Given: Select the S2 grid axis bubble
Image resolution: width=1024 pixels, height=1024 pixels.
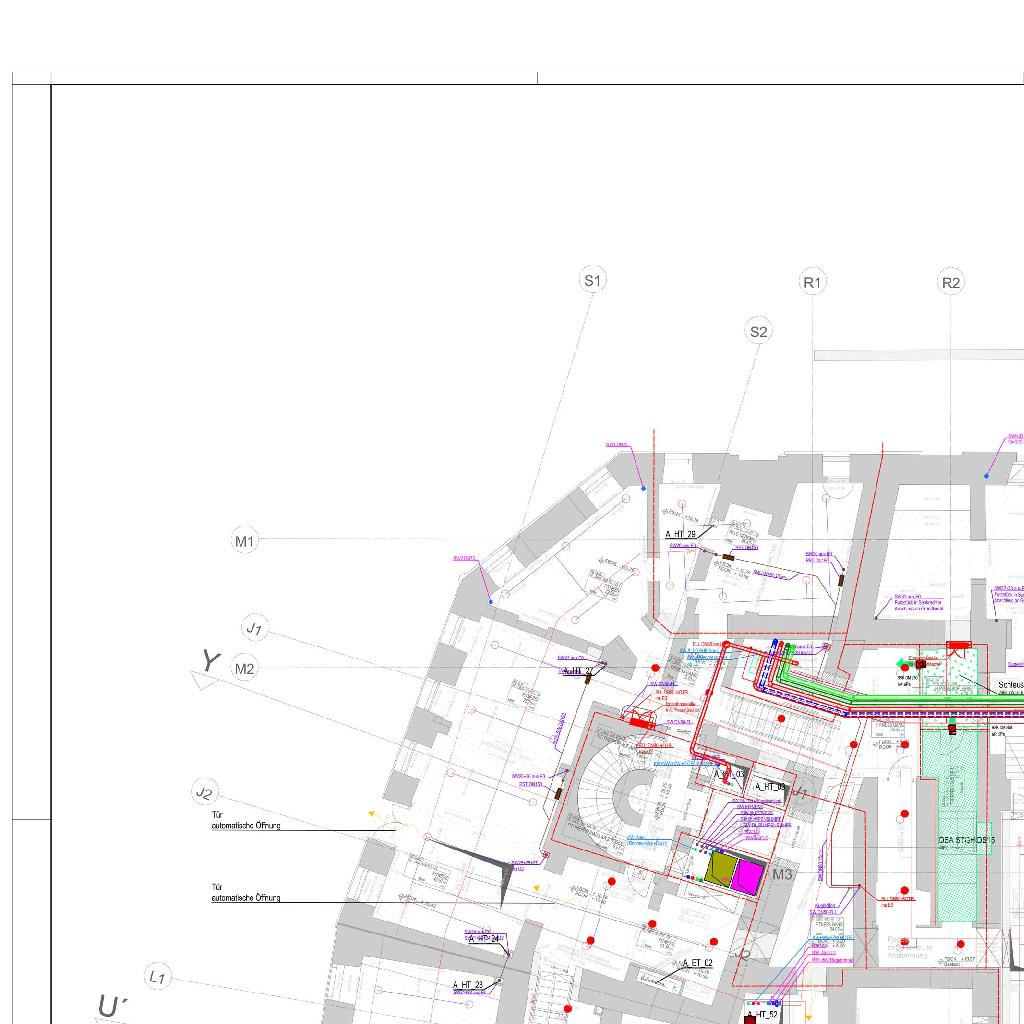Looking at the screenshot, I should [x=759, y=332].
